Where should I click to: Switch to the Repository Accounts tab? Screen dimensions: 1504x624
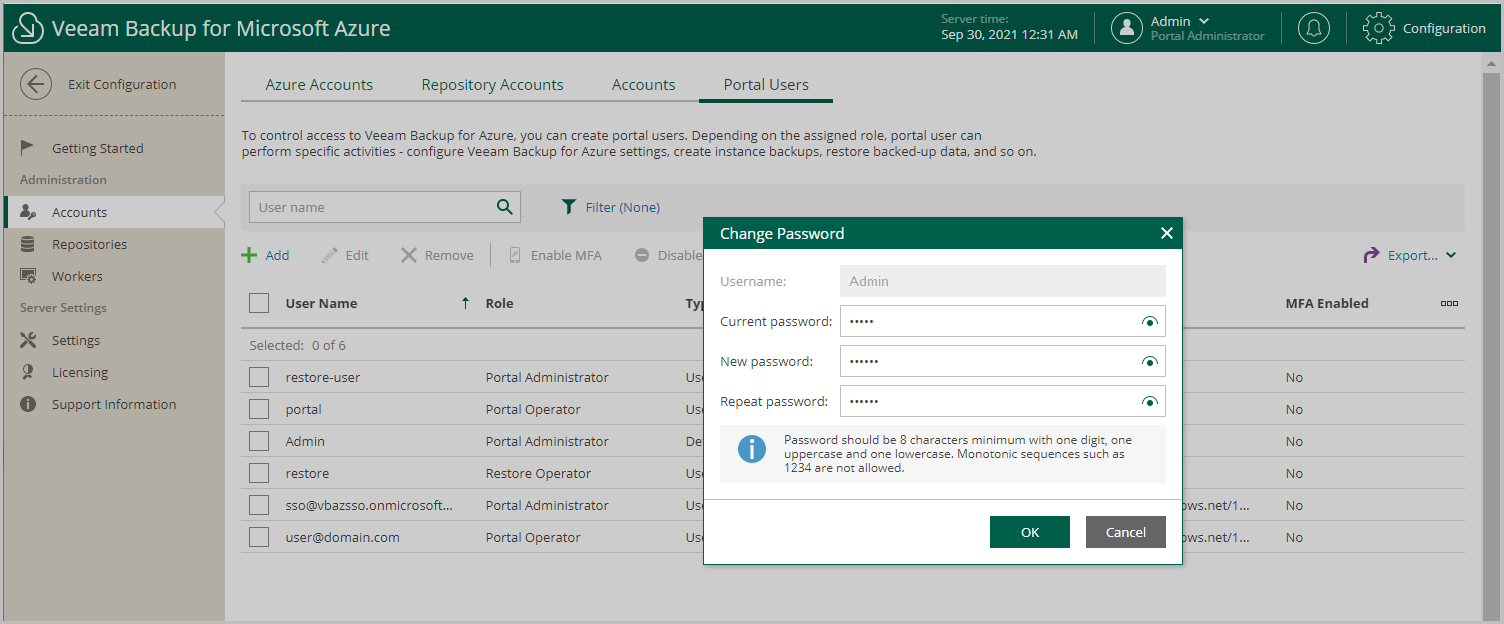coord(492,85)
